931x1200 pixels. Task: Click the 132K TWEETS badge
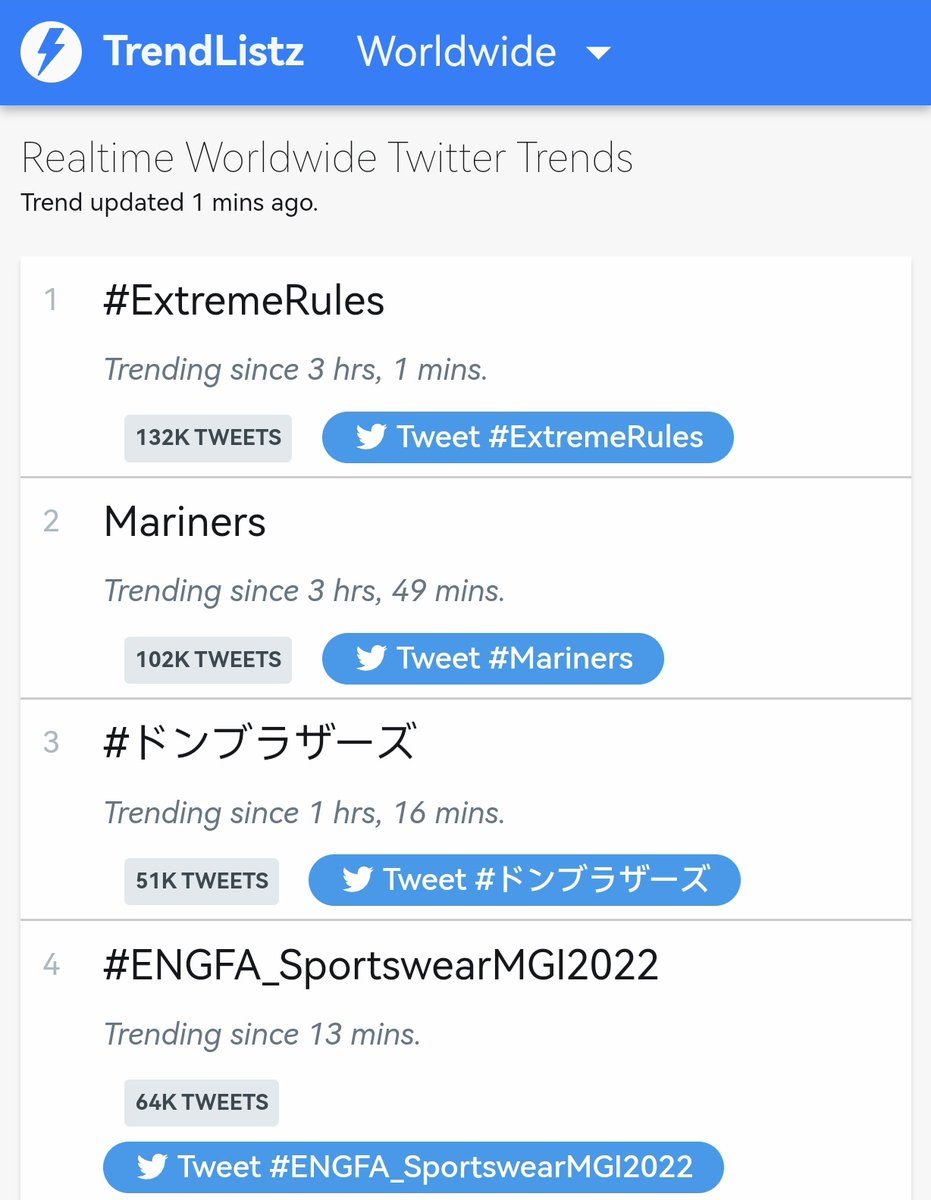coord(208,438)
